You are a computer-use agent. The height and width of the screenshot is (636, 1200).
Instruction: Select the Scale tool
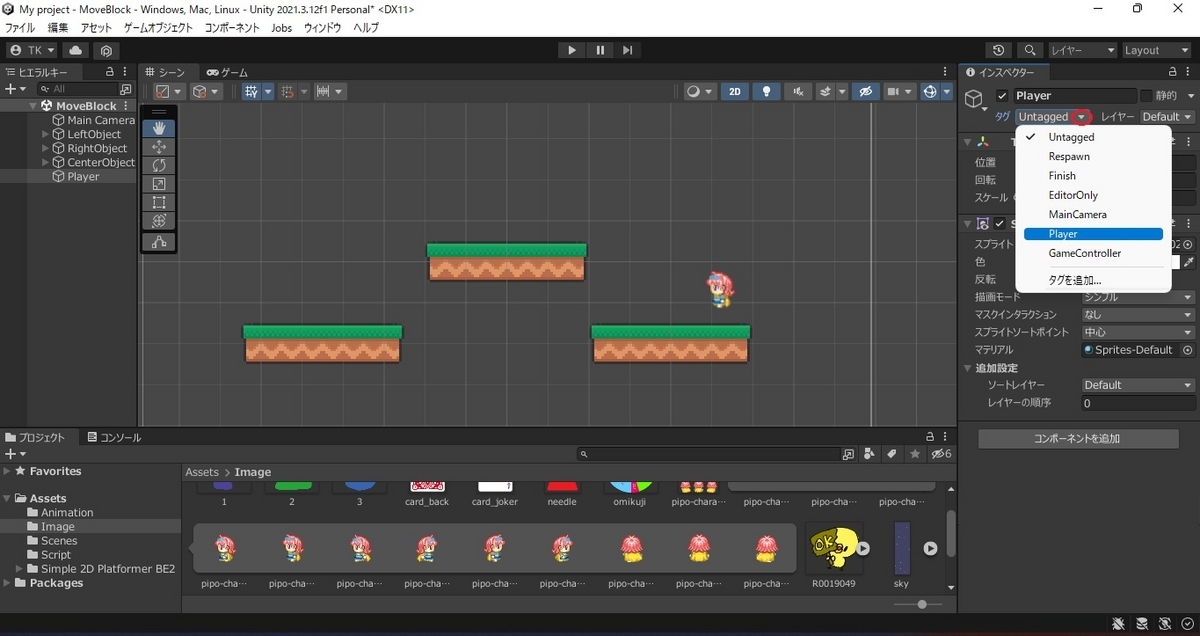[x=159, y=184]
